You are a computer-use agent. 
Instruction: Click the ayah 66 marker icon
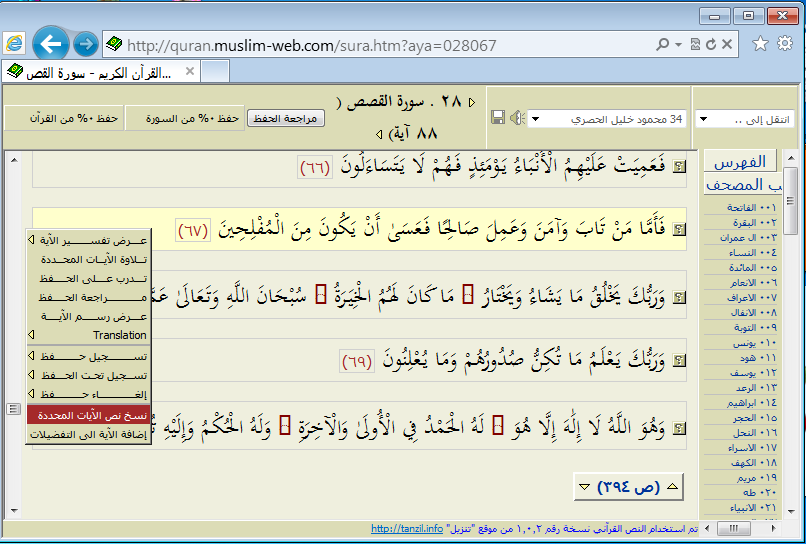[680, 167]
